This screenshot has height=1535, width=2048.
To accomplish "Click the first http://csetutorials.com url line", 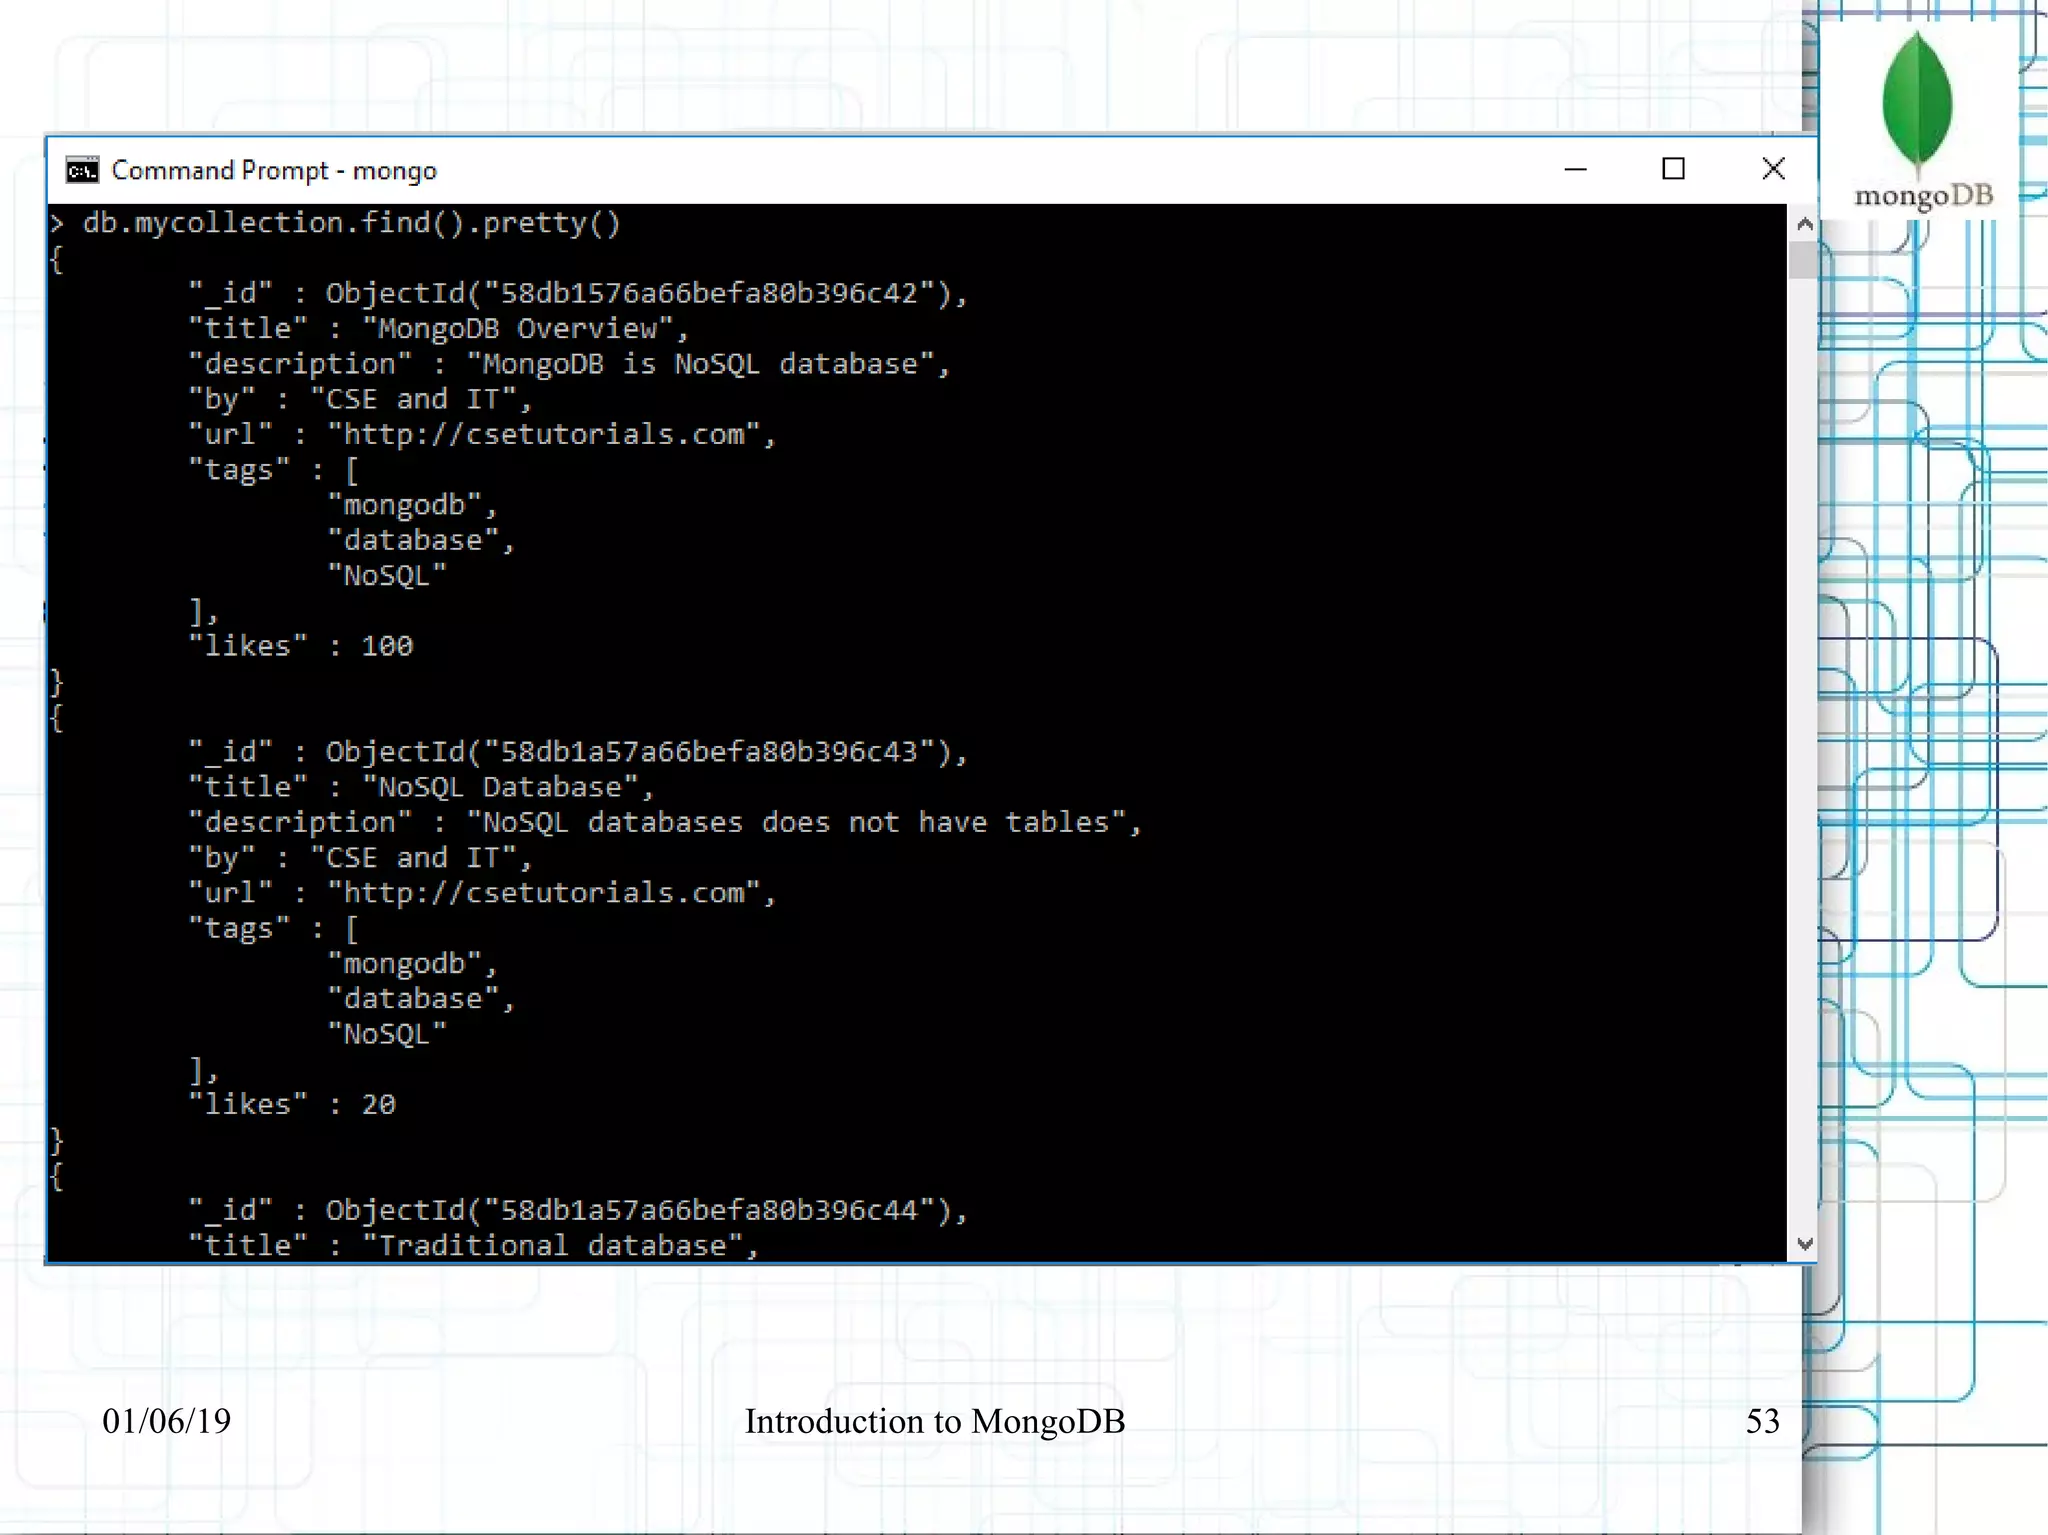I will coord(482,434).
